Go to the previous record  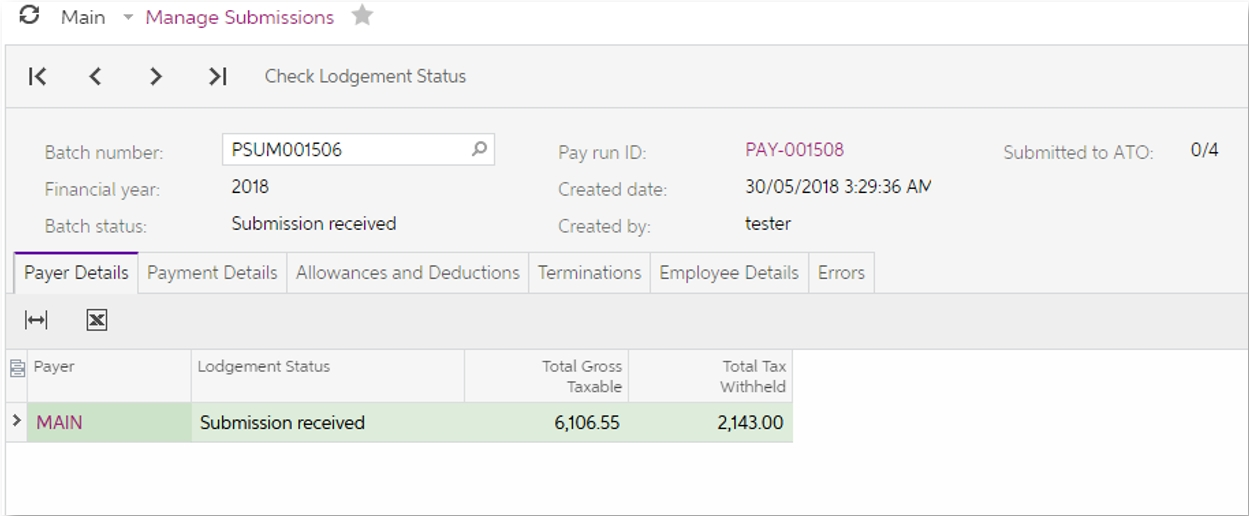coord(95,77)
